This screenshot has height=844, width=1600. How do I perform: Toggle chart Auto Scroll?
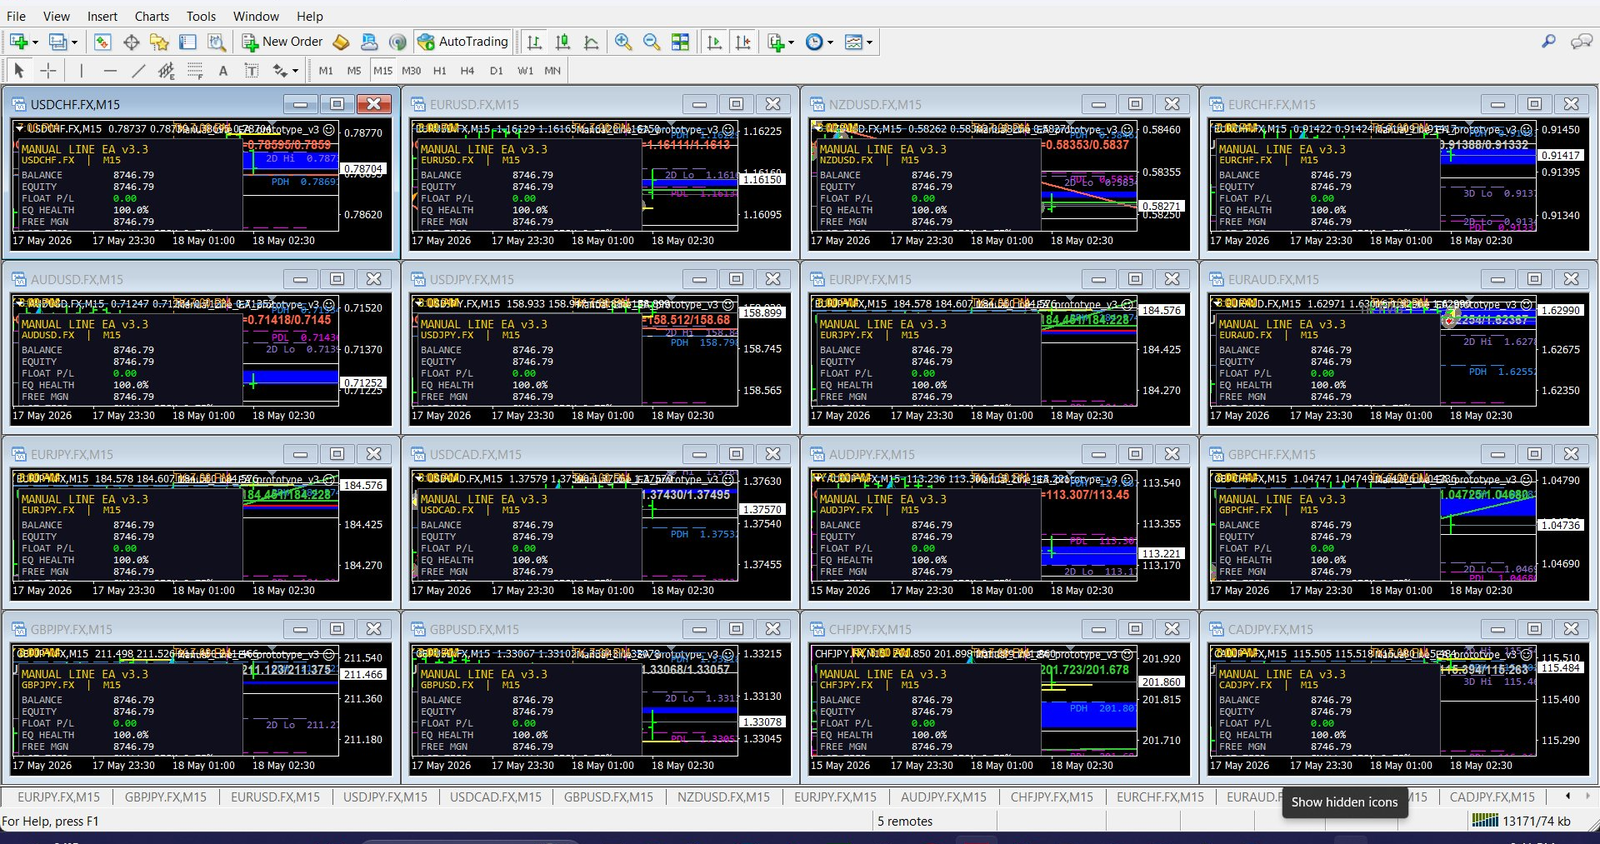pyautogui.click(x=714, y=42)
